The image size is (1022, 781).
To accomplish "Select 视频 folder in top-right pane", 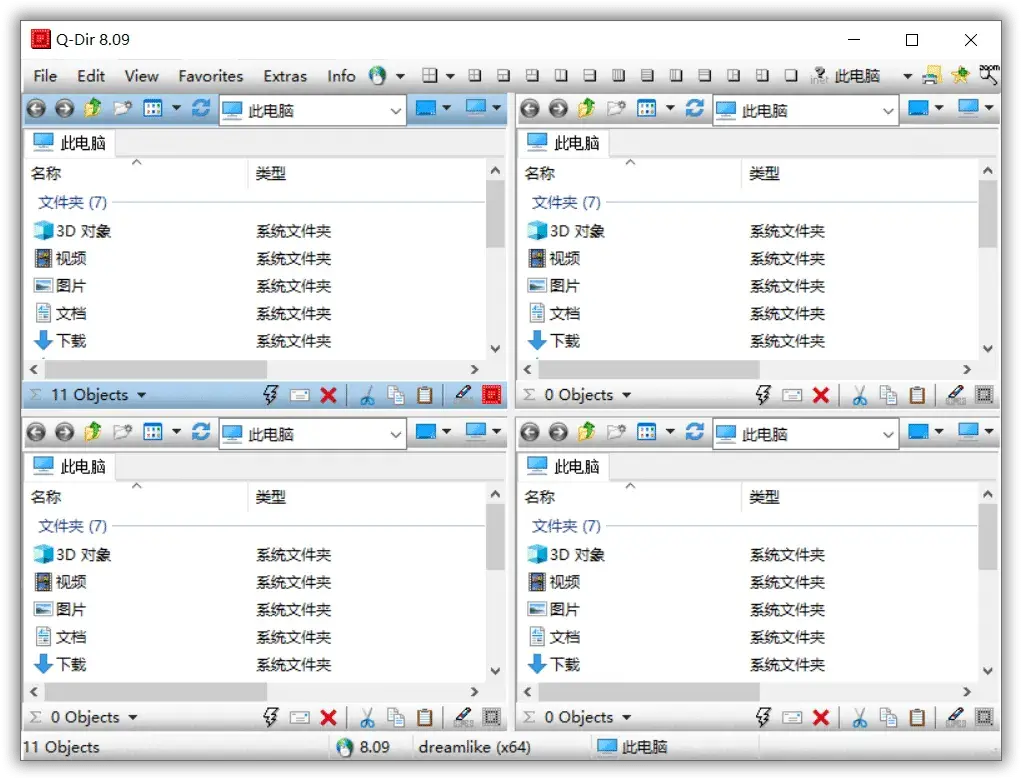I will 554,258.
